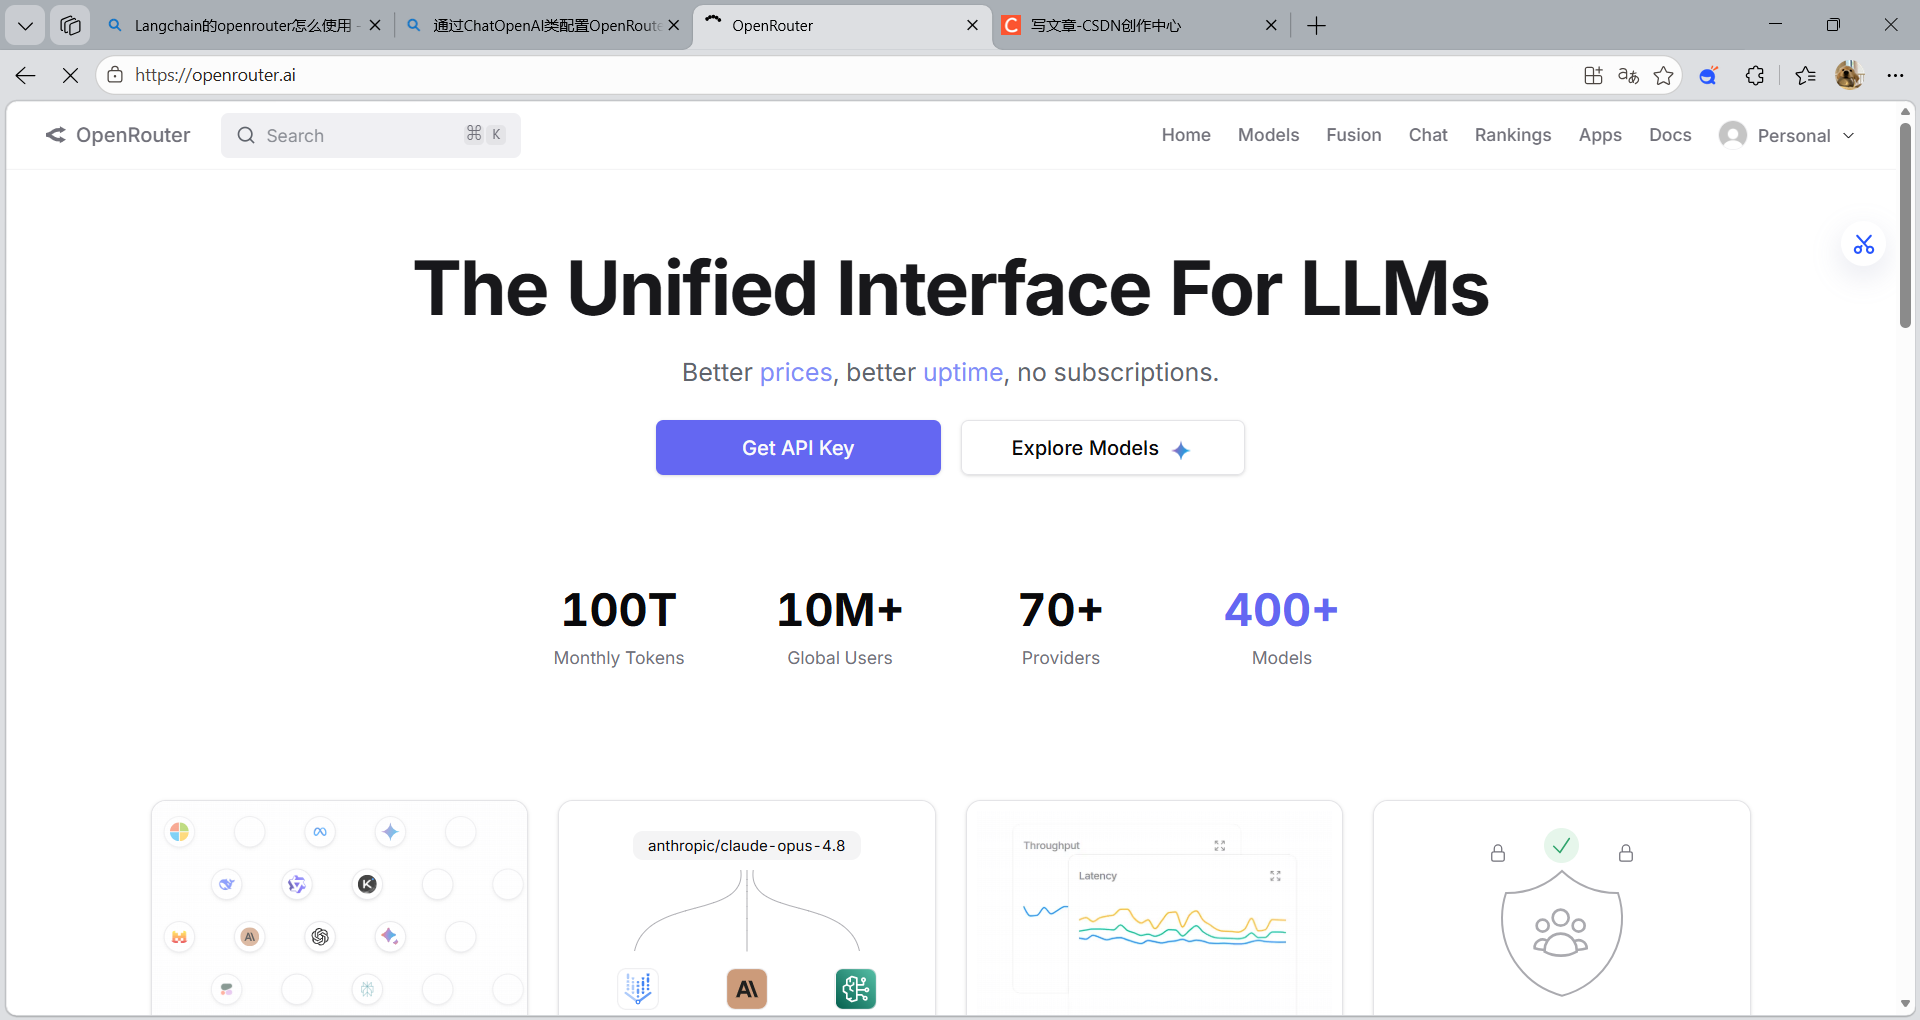
Task: Click the anthropic/claude-opus-4.8 label
Action: 746,846
